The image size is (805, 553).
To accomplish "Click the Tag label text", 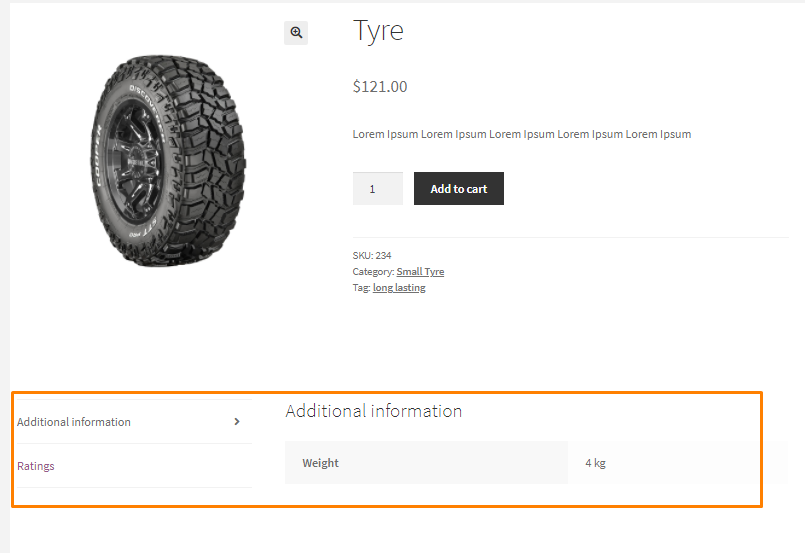I will click(x=361, y=288).
